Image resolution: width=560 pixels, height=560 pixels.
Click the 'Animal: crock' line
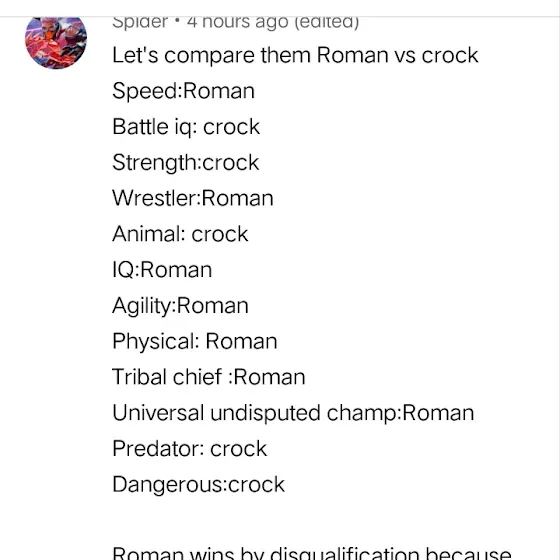coord(180,234)
